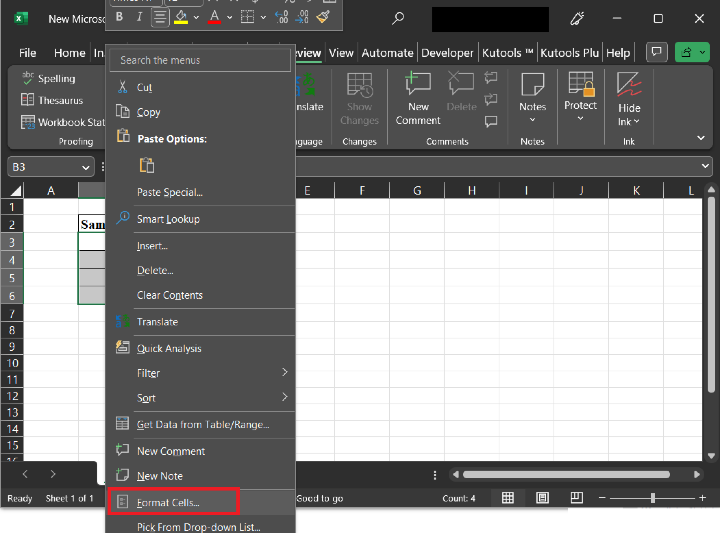Open the Kutools Plus tab
Screen dimensions: 720x533
pos(569,53)
